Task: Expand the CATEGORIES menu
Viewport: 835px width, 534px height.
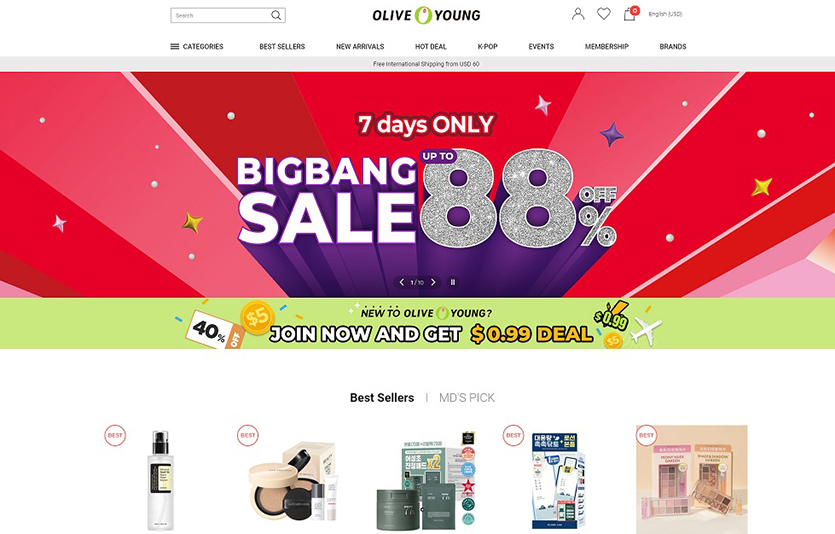Action: tap(197, 47)
